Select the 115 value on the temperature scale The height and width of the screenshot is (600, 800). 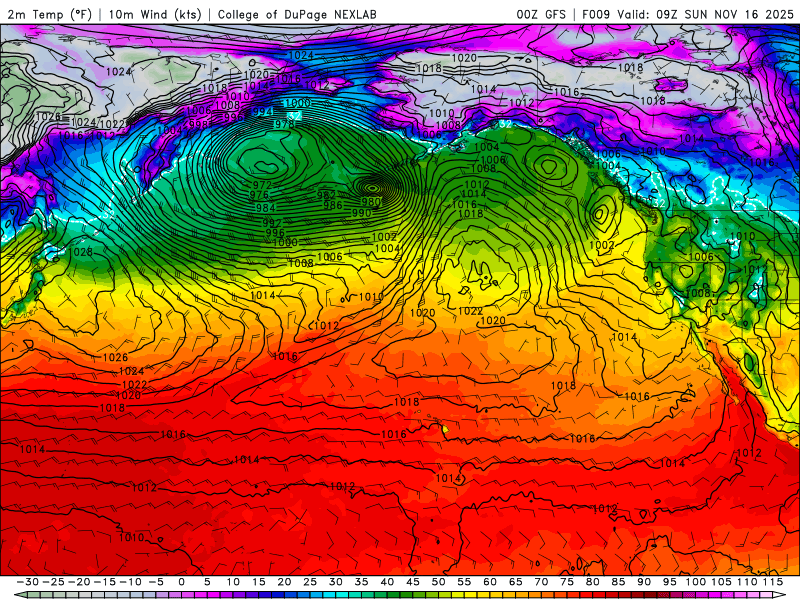tap(773, 582)
